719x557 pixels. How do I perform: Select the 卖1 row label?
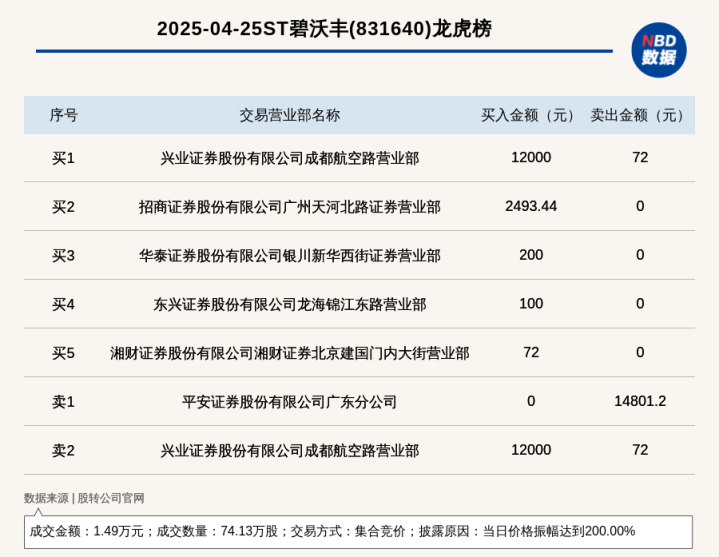tap(63, 402)
